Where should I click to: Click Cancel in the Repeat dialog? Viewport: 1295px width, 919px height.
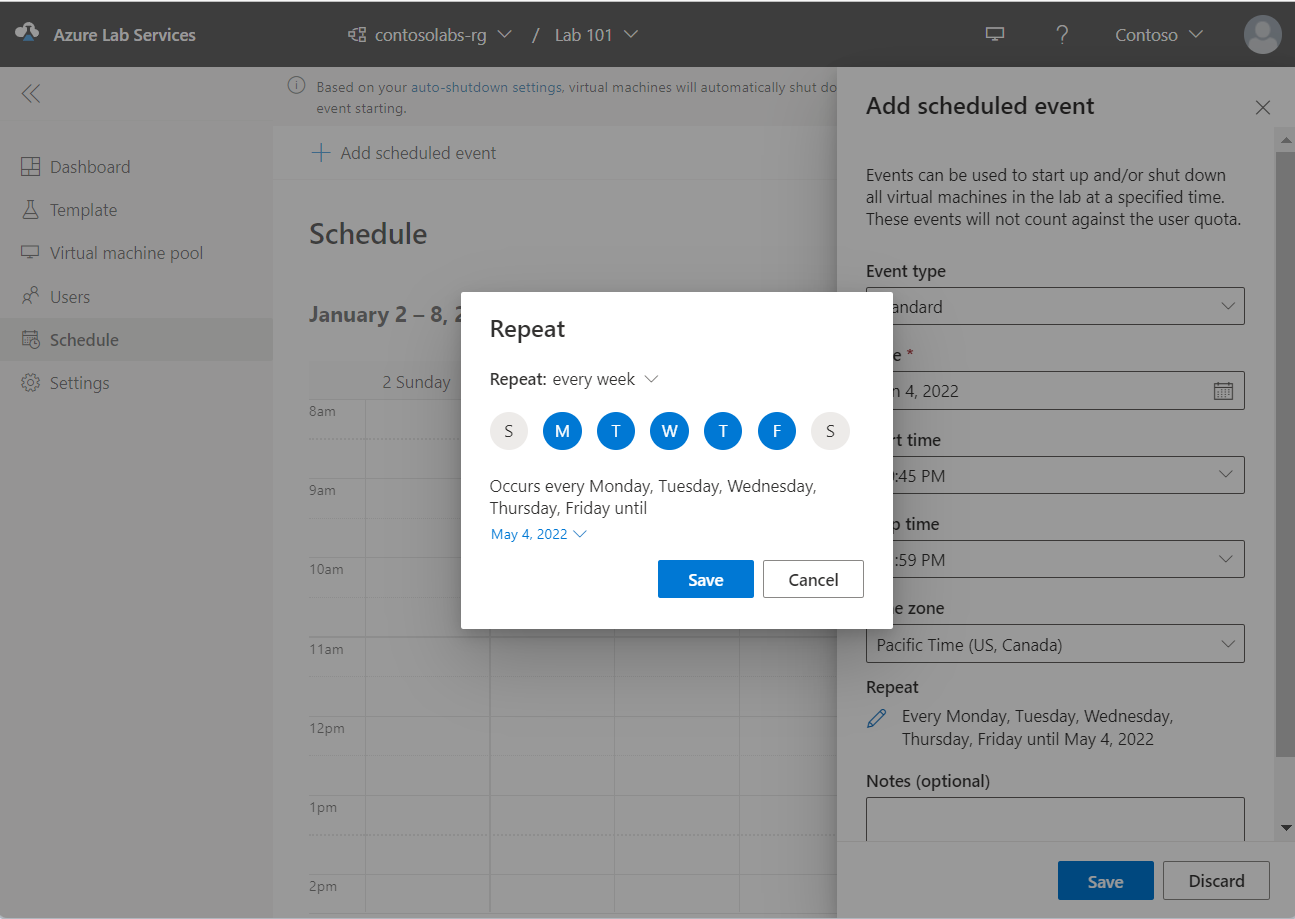(x=813, y=579)
